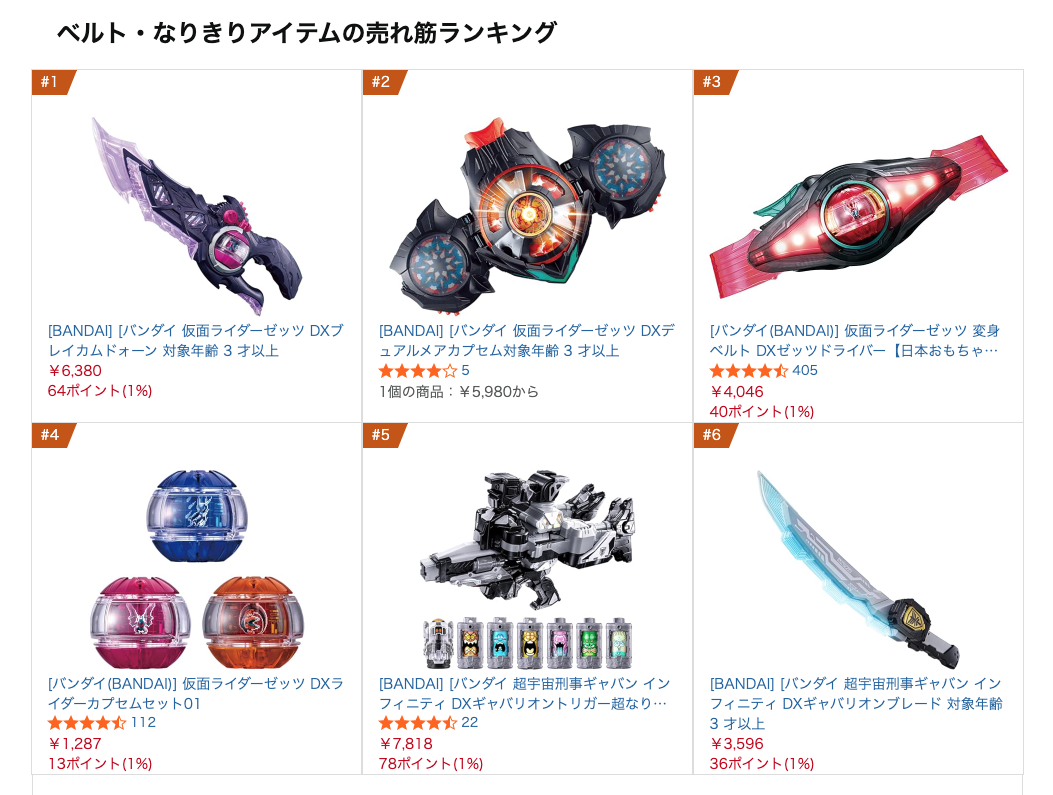Open DXデュアルメアカプセム product title link

coord(526,340)
